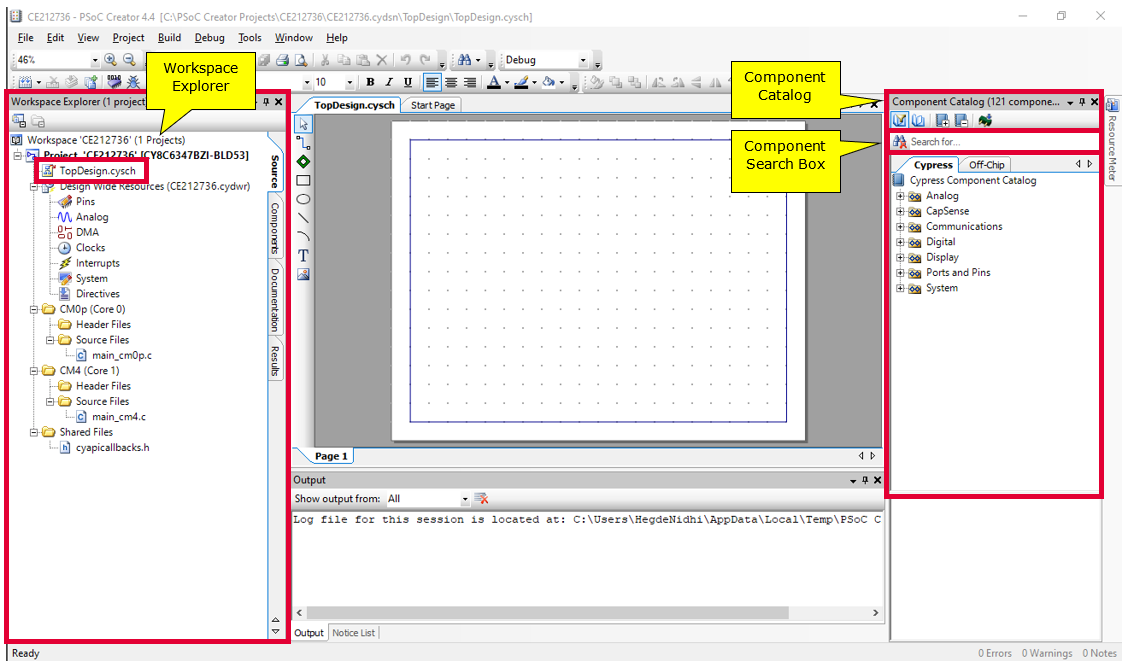The height and width of the screenshot is (670, 1132).
Task: Select the rectangle drawing tool
Action: coord(303,180)
